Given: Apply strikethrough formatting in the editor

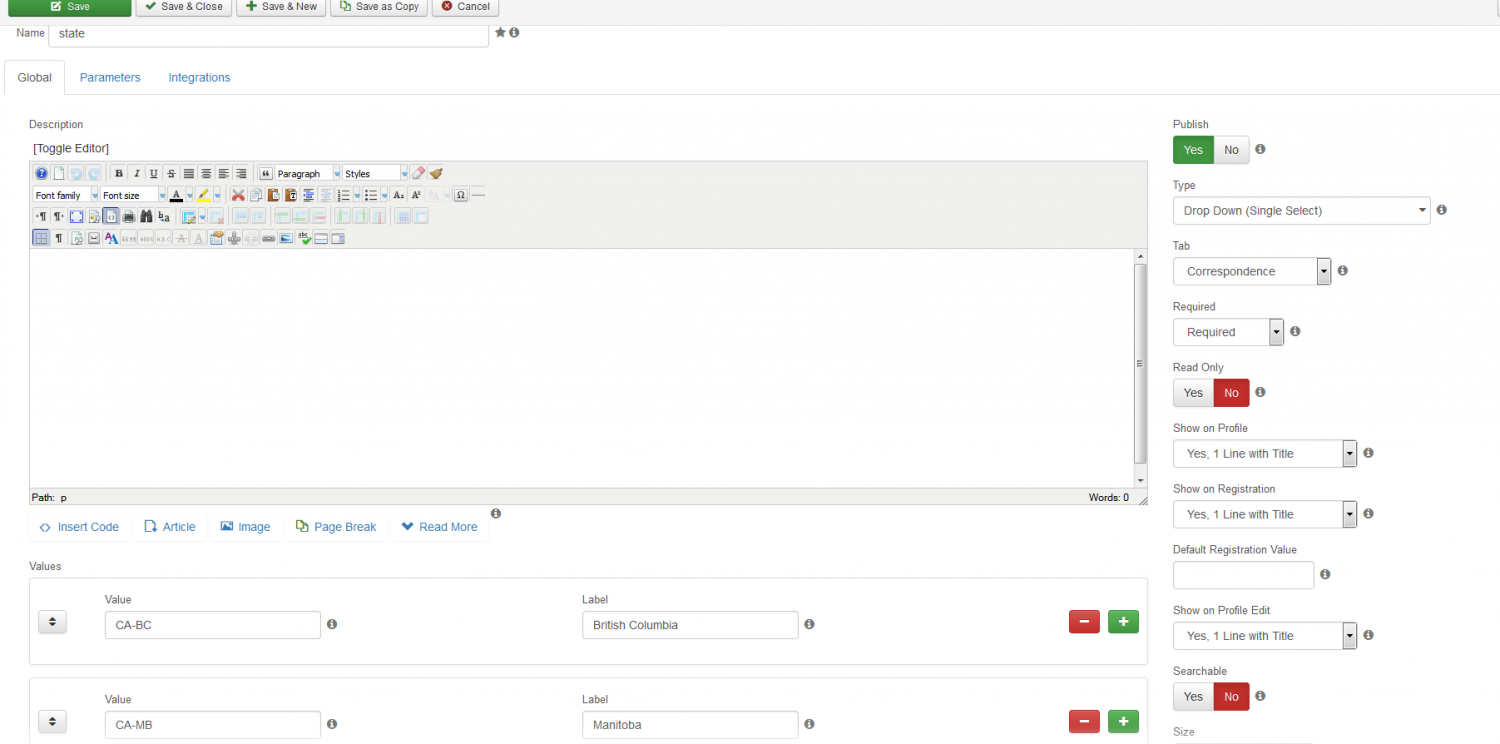Looking at the screenshot, I should click(x=171, y=174).
